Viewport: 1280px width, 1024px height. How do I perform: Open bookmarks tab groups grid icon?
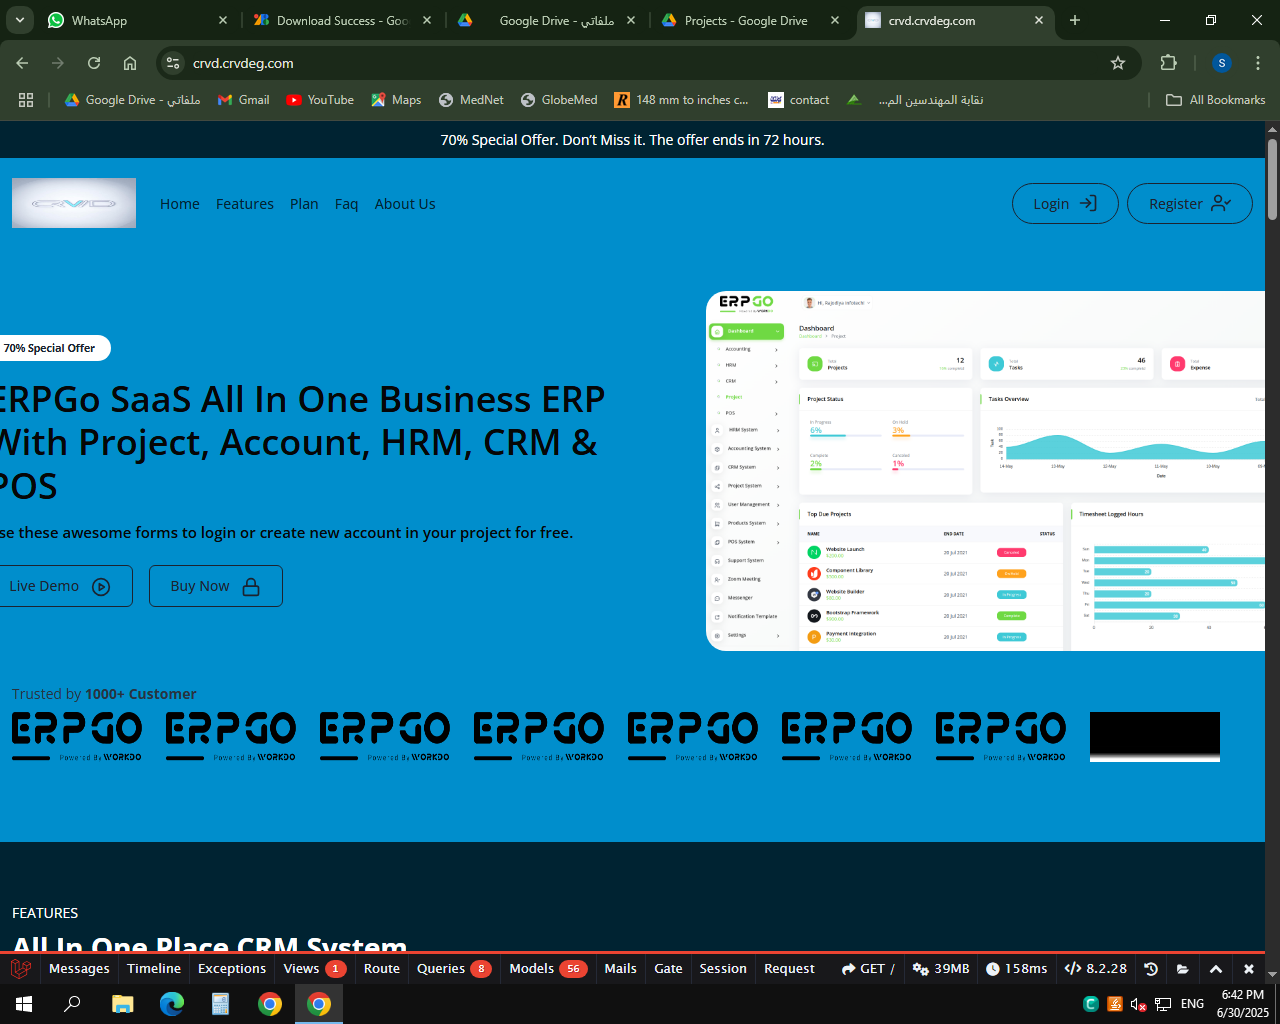(26, 100)
